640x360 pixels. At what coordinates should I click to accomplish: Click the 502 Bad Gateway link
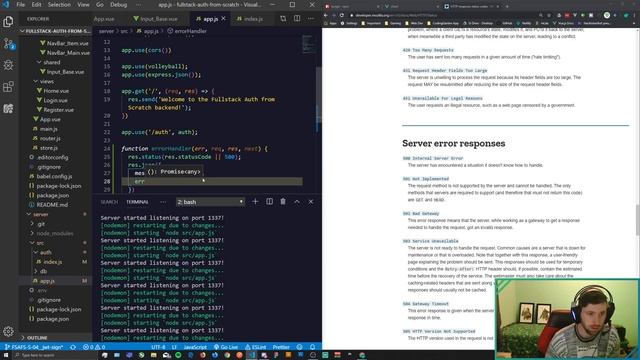pos(420,213)
